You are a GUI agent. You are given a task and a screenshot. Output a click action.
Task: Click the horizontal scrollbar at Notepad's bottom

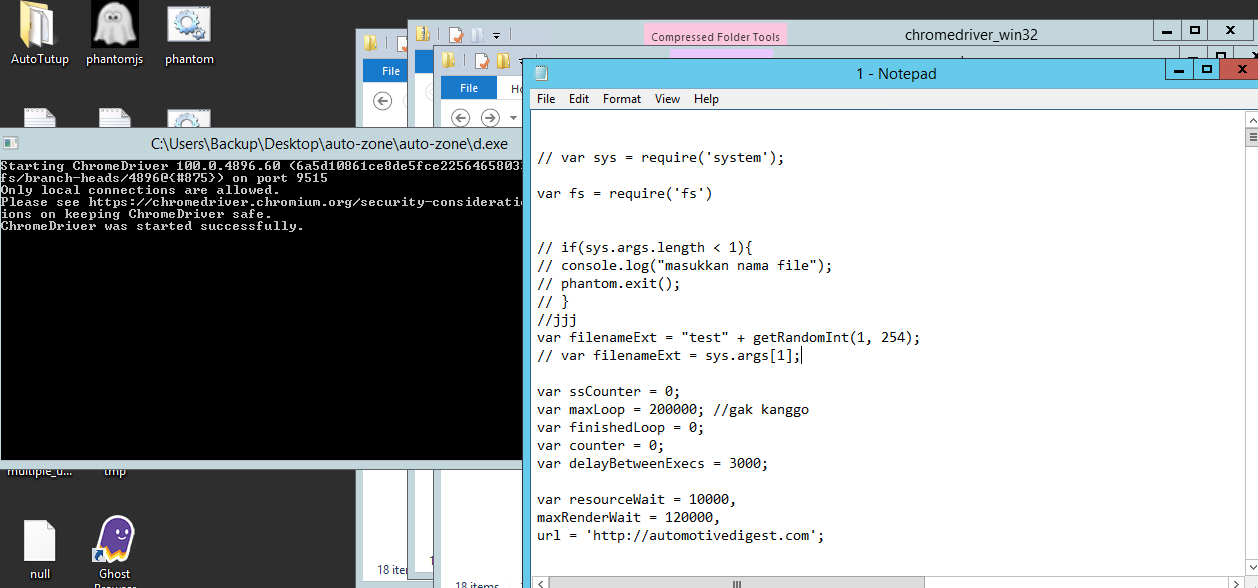pos(735,583)
